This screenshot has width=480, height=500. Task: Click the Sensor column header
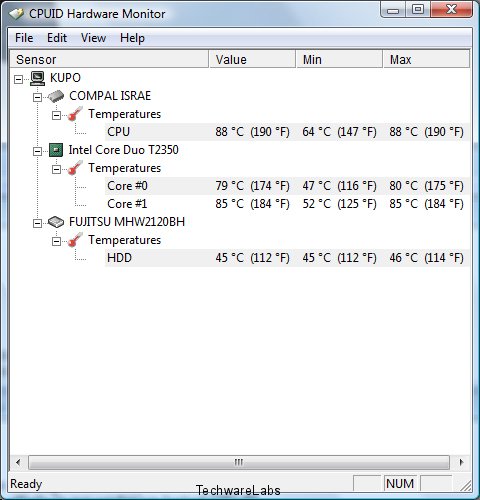(x=109, y=59)
